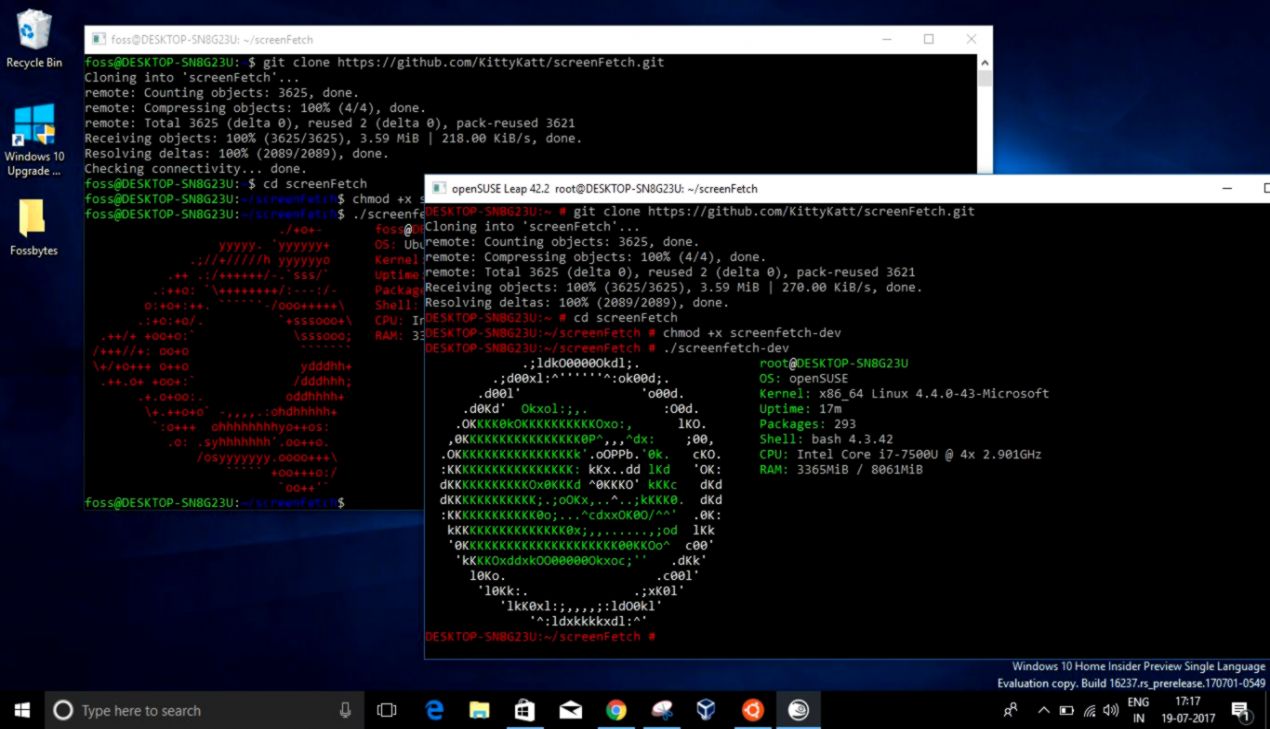1270x729 pixels.
Task: Click 'Resolving deltas' line in openSUSE terminal
Action: pyautogui.click(x=577, y=302)
